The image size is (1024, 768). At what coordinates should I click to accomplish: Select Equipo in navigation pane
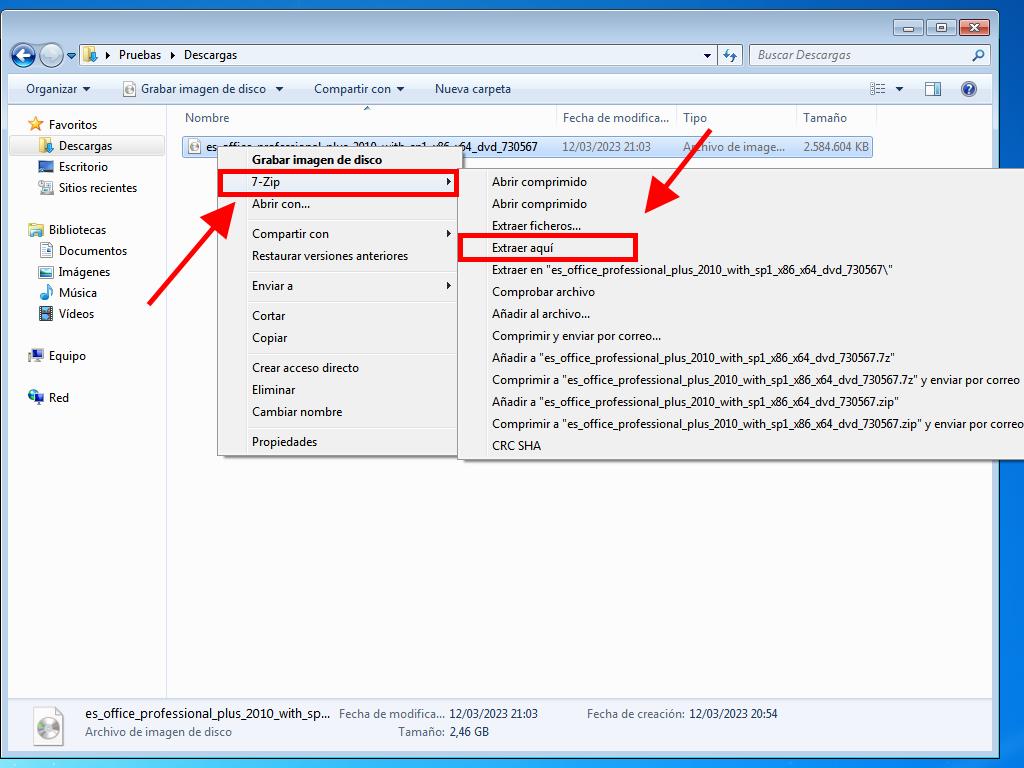click(x=67, y=356)
